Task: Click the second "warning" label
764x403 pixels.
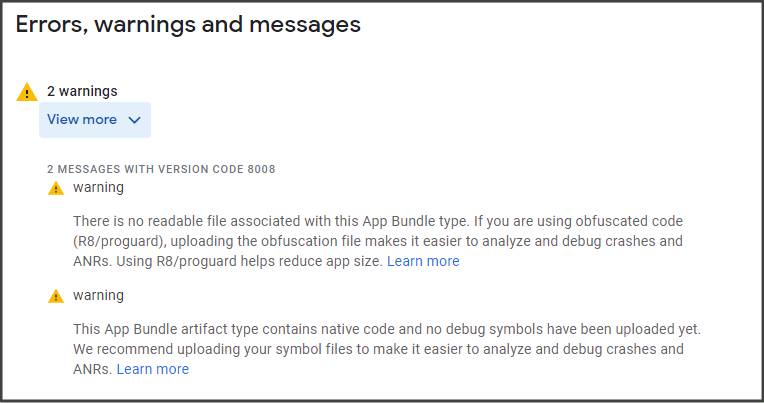Action: [x=98, y=295]
